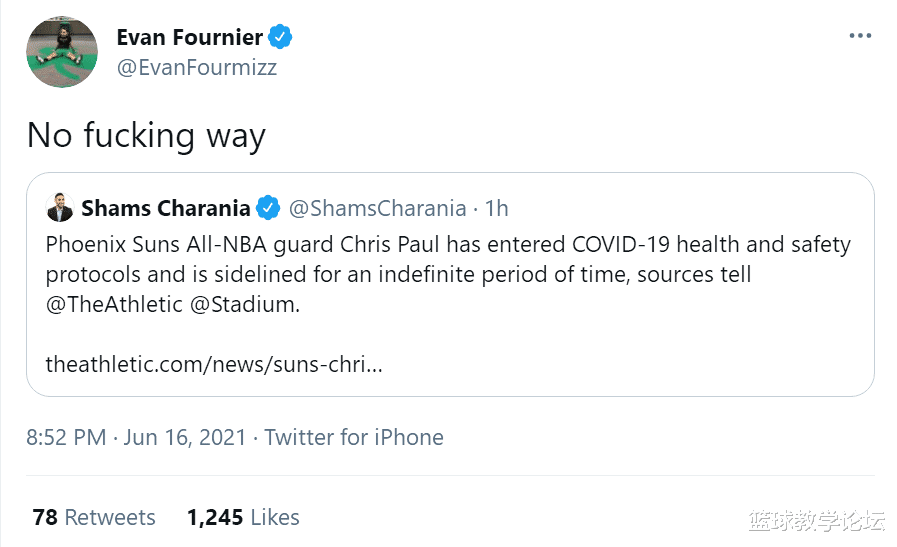
Task: Click Evan Fournier's profile avatar
Action: [62, 52]
